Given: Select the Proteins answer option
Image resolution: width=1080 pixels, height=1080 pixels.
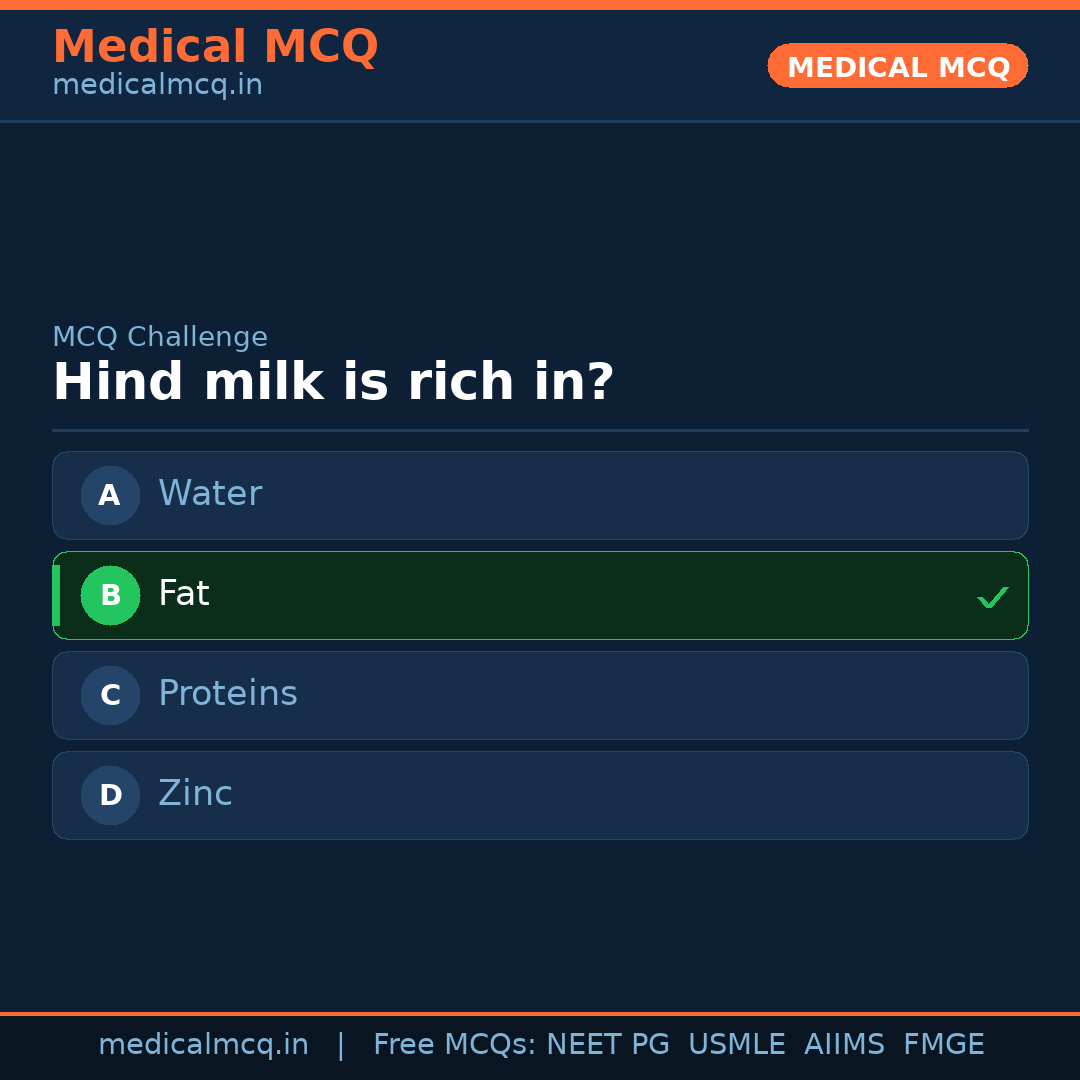Looking at the screenshot, I should (x=540, y=695).
